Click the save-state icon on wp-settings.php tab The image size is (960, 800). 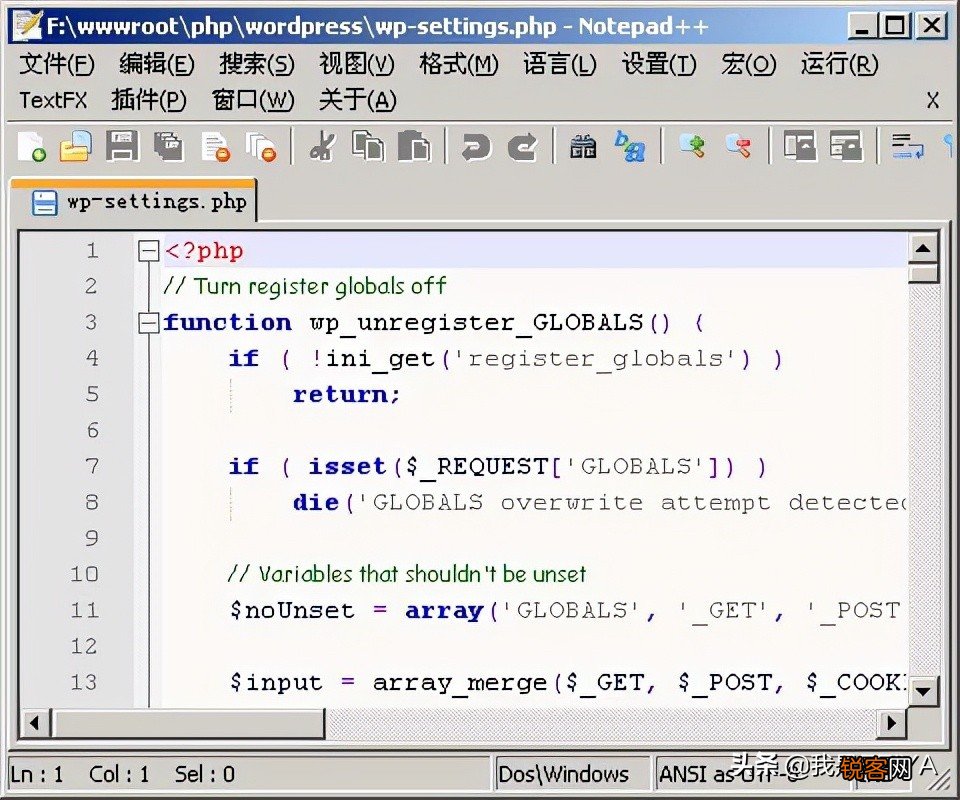point(45,203)
